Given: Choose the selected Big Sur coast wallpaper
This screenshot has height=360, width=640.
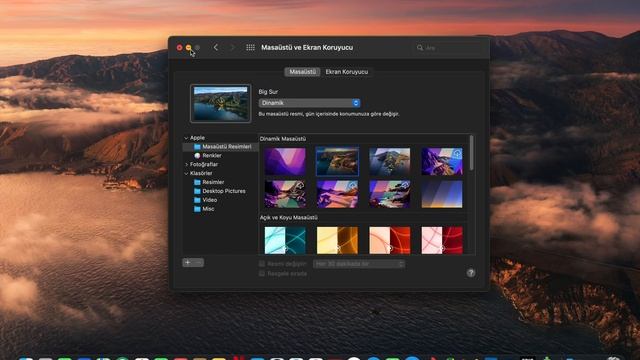Looking at the screenshot, I should coord(337,162).
